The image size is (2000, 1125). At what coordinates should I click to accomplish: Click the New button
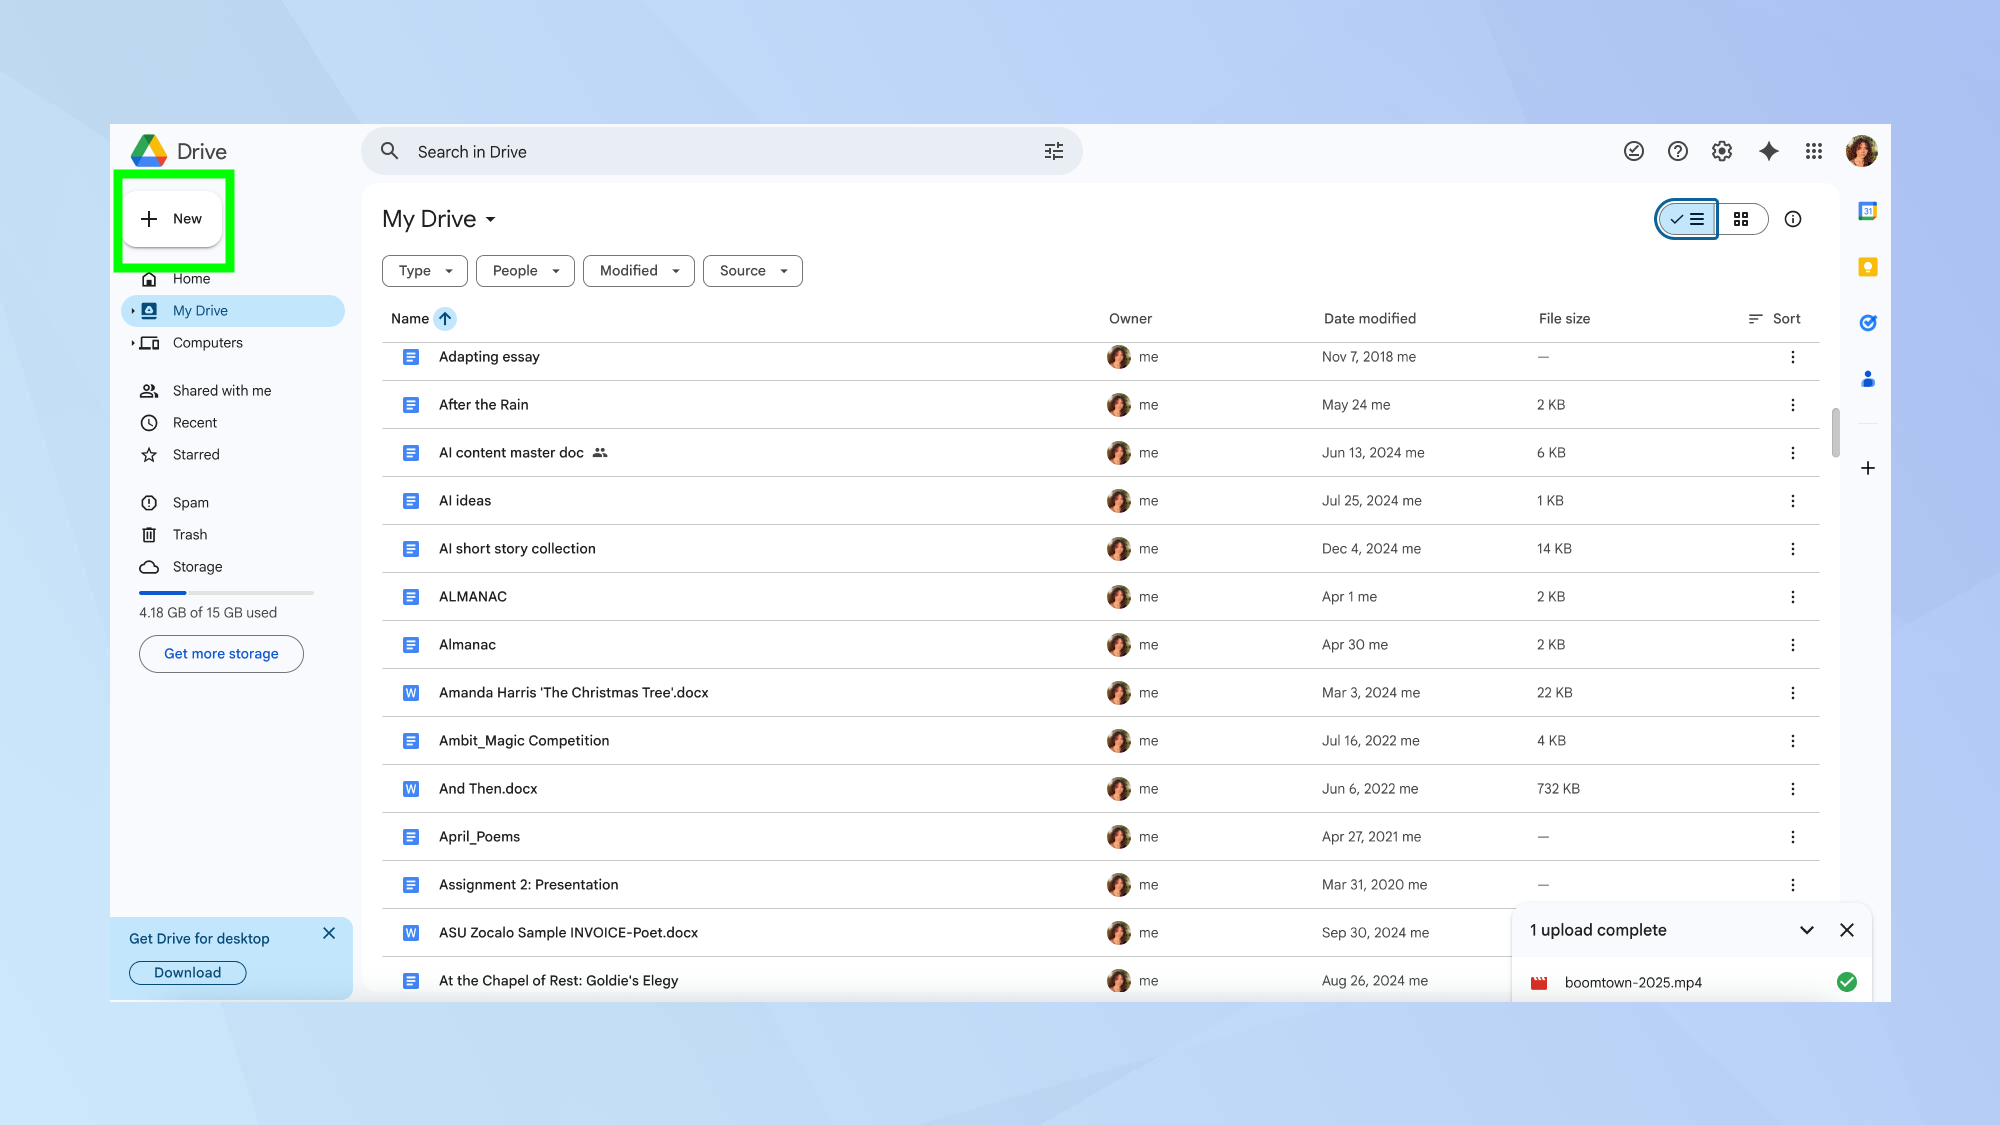point(173,218)
